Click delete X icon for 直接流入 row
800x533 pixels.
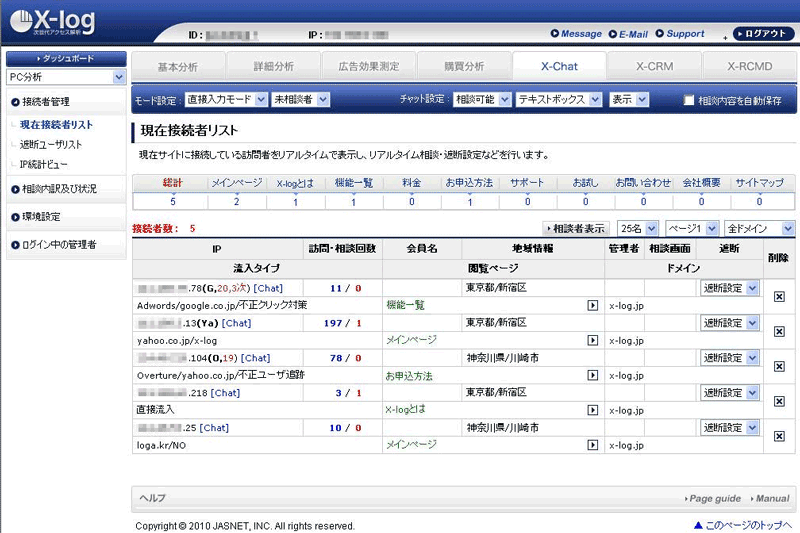click(x=779, y=401)
